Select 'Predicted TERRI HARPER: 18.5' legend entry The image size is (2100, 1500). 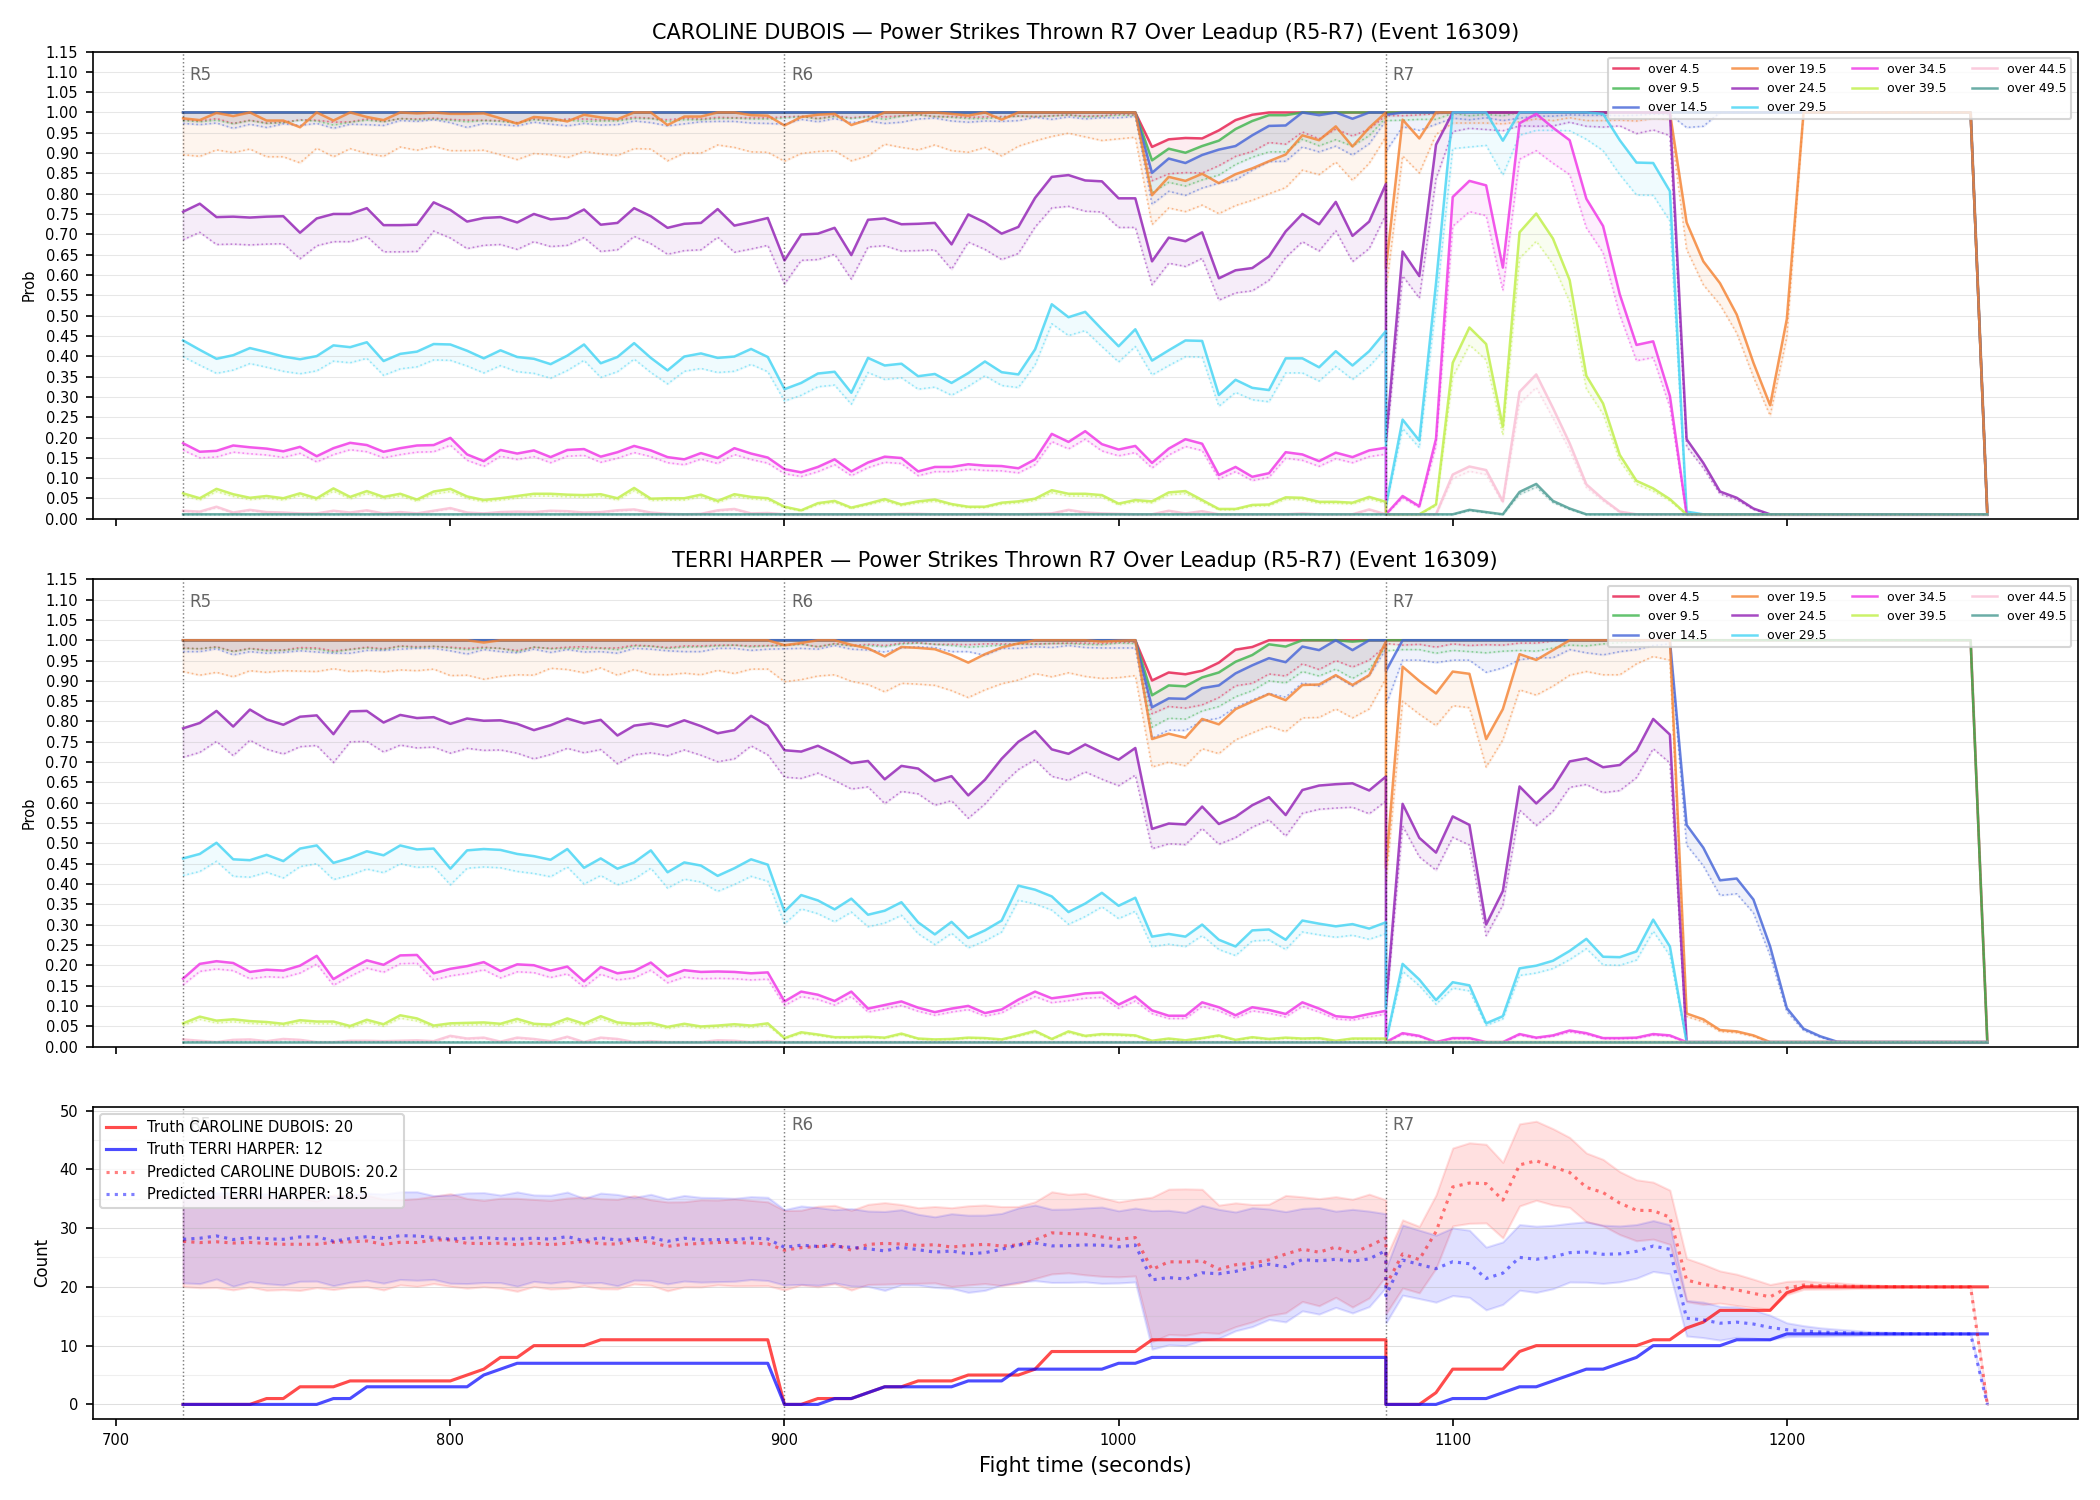(236, 1193)
